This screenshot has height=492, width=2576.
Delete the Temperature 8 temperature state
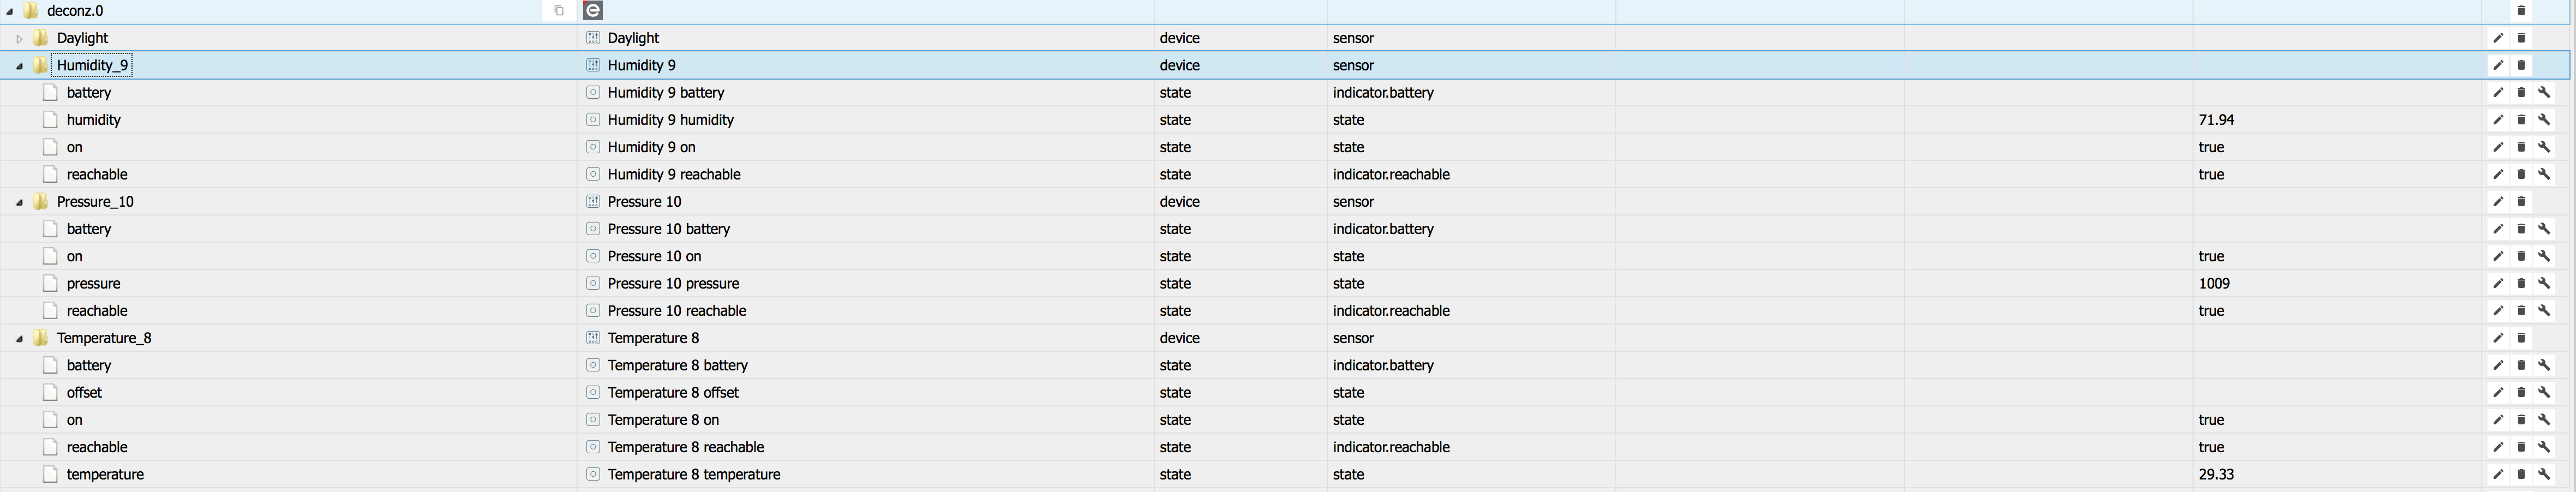click(x=2521, y=475)
